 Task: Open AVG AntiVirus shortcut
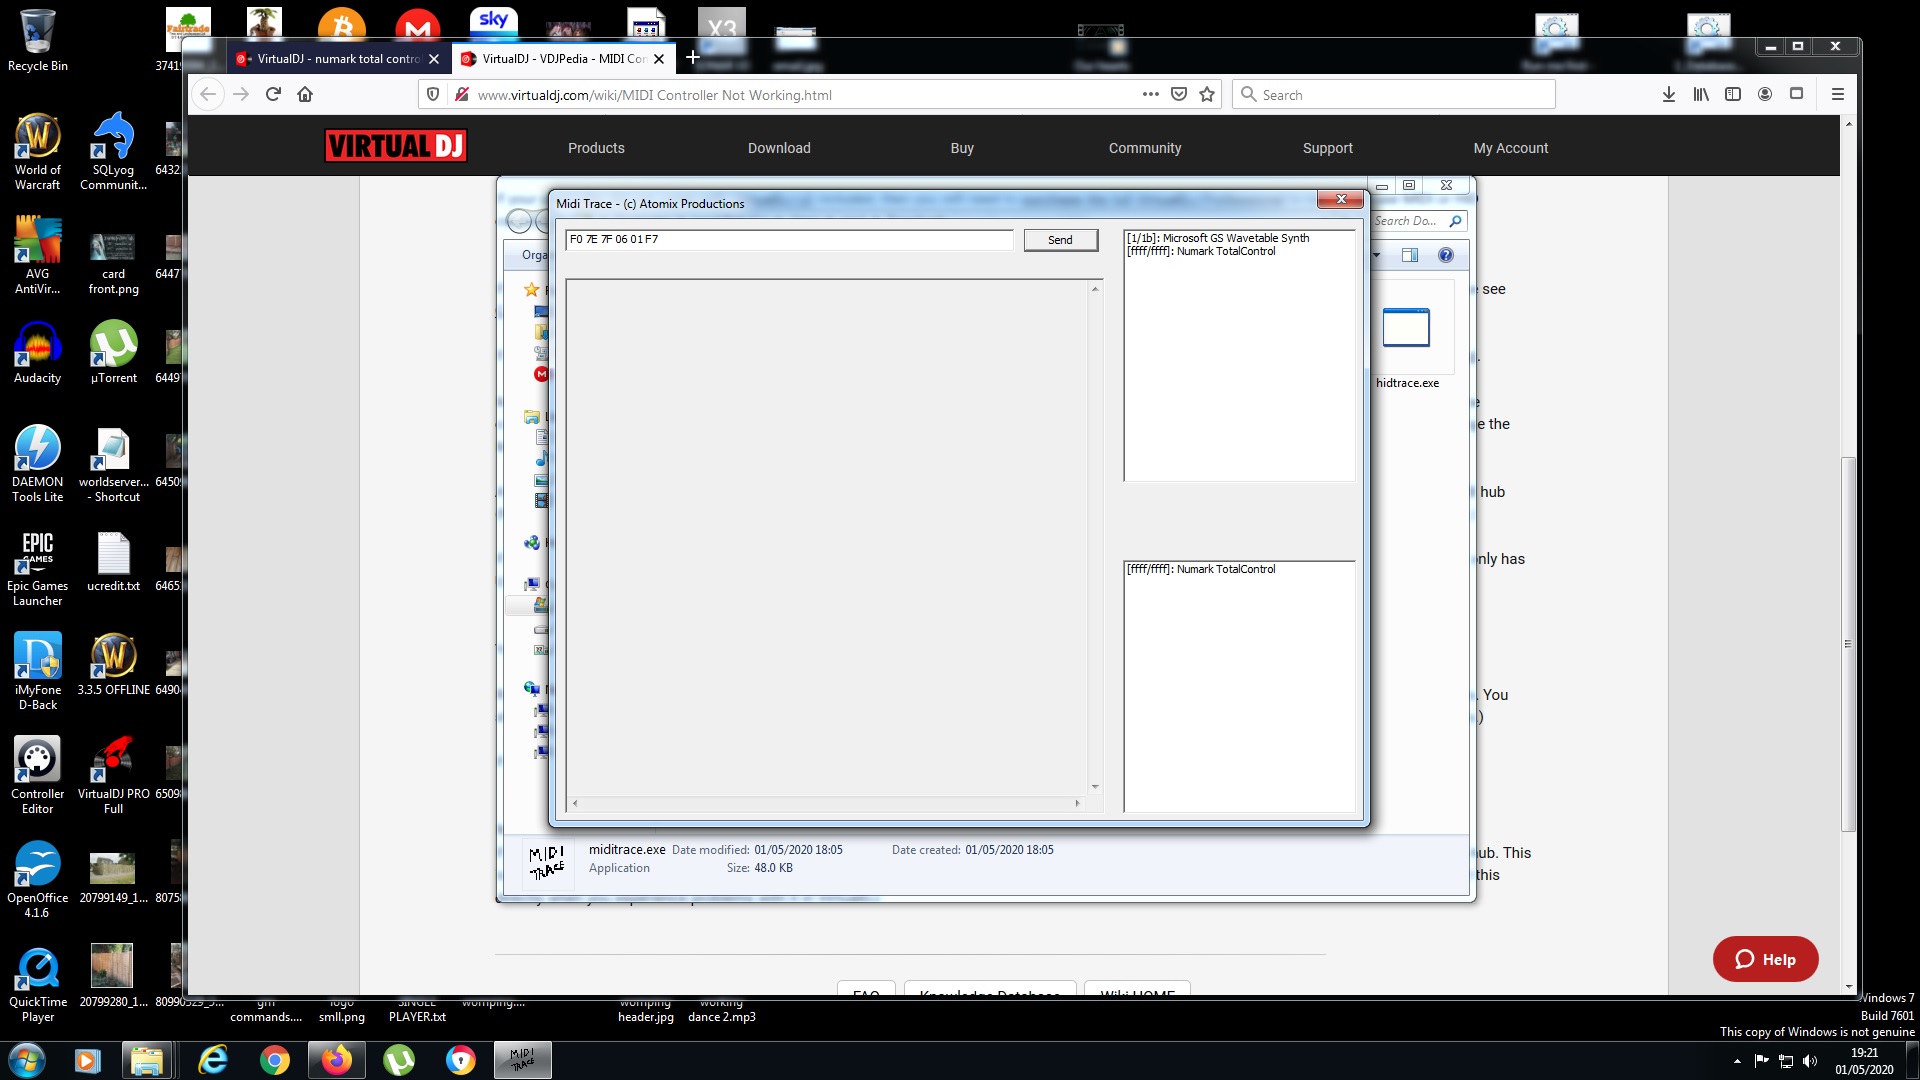(37, 255)
